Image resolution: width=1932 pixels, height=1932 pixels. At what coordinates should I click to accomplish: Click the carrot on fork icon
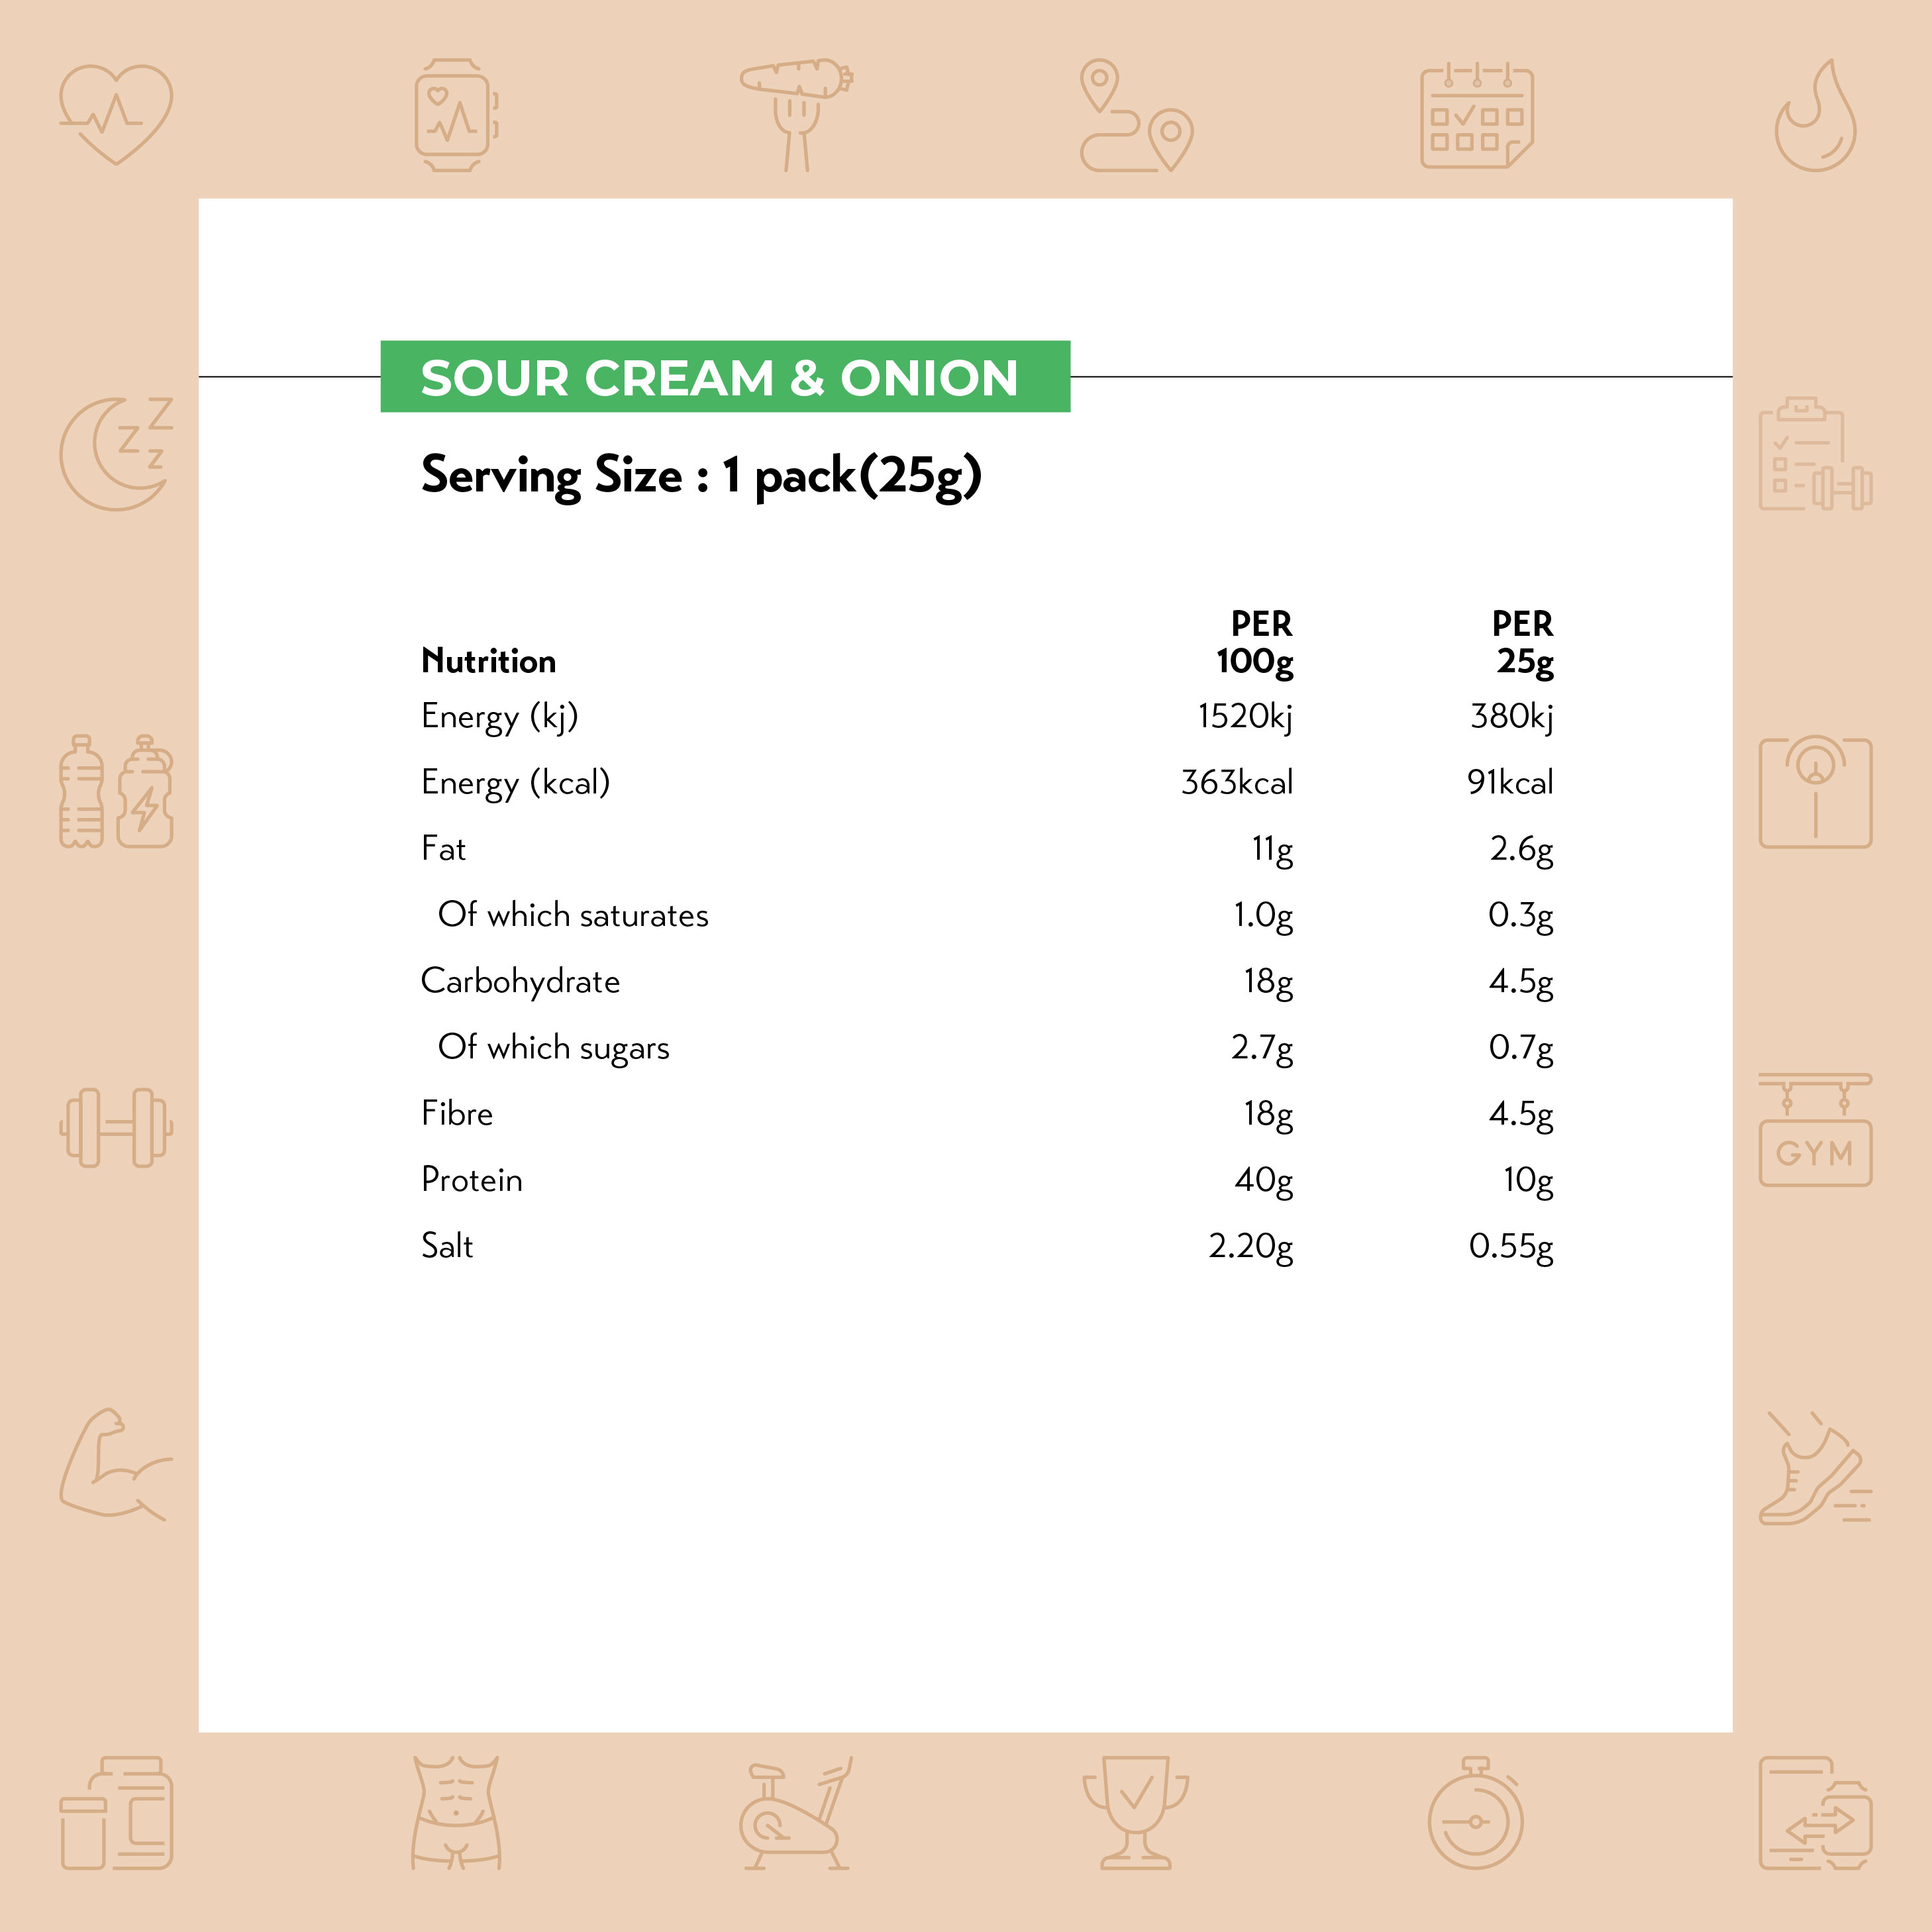(x=796, y=115)
